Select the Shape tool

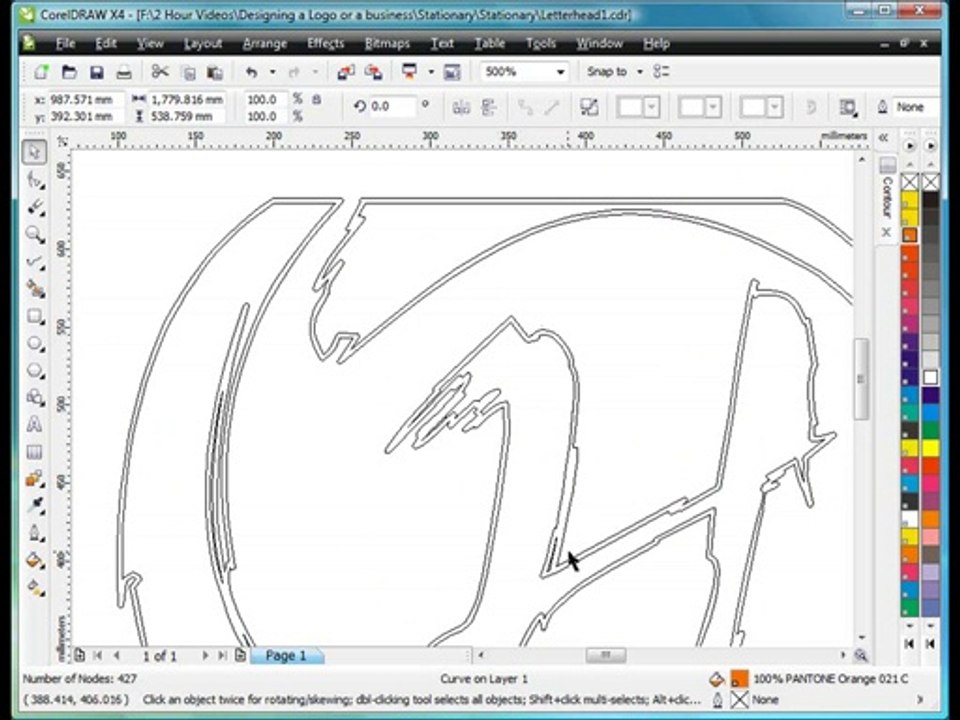click(x=35, y=180)
